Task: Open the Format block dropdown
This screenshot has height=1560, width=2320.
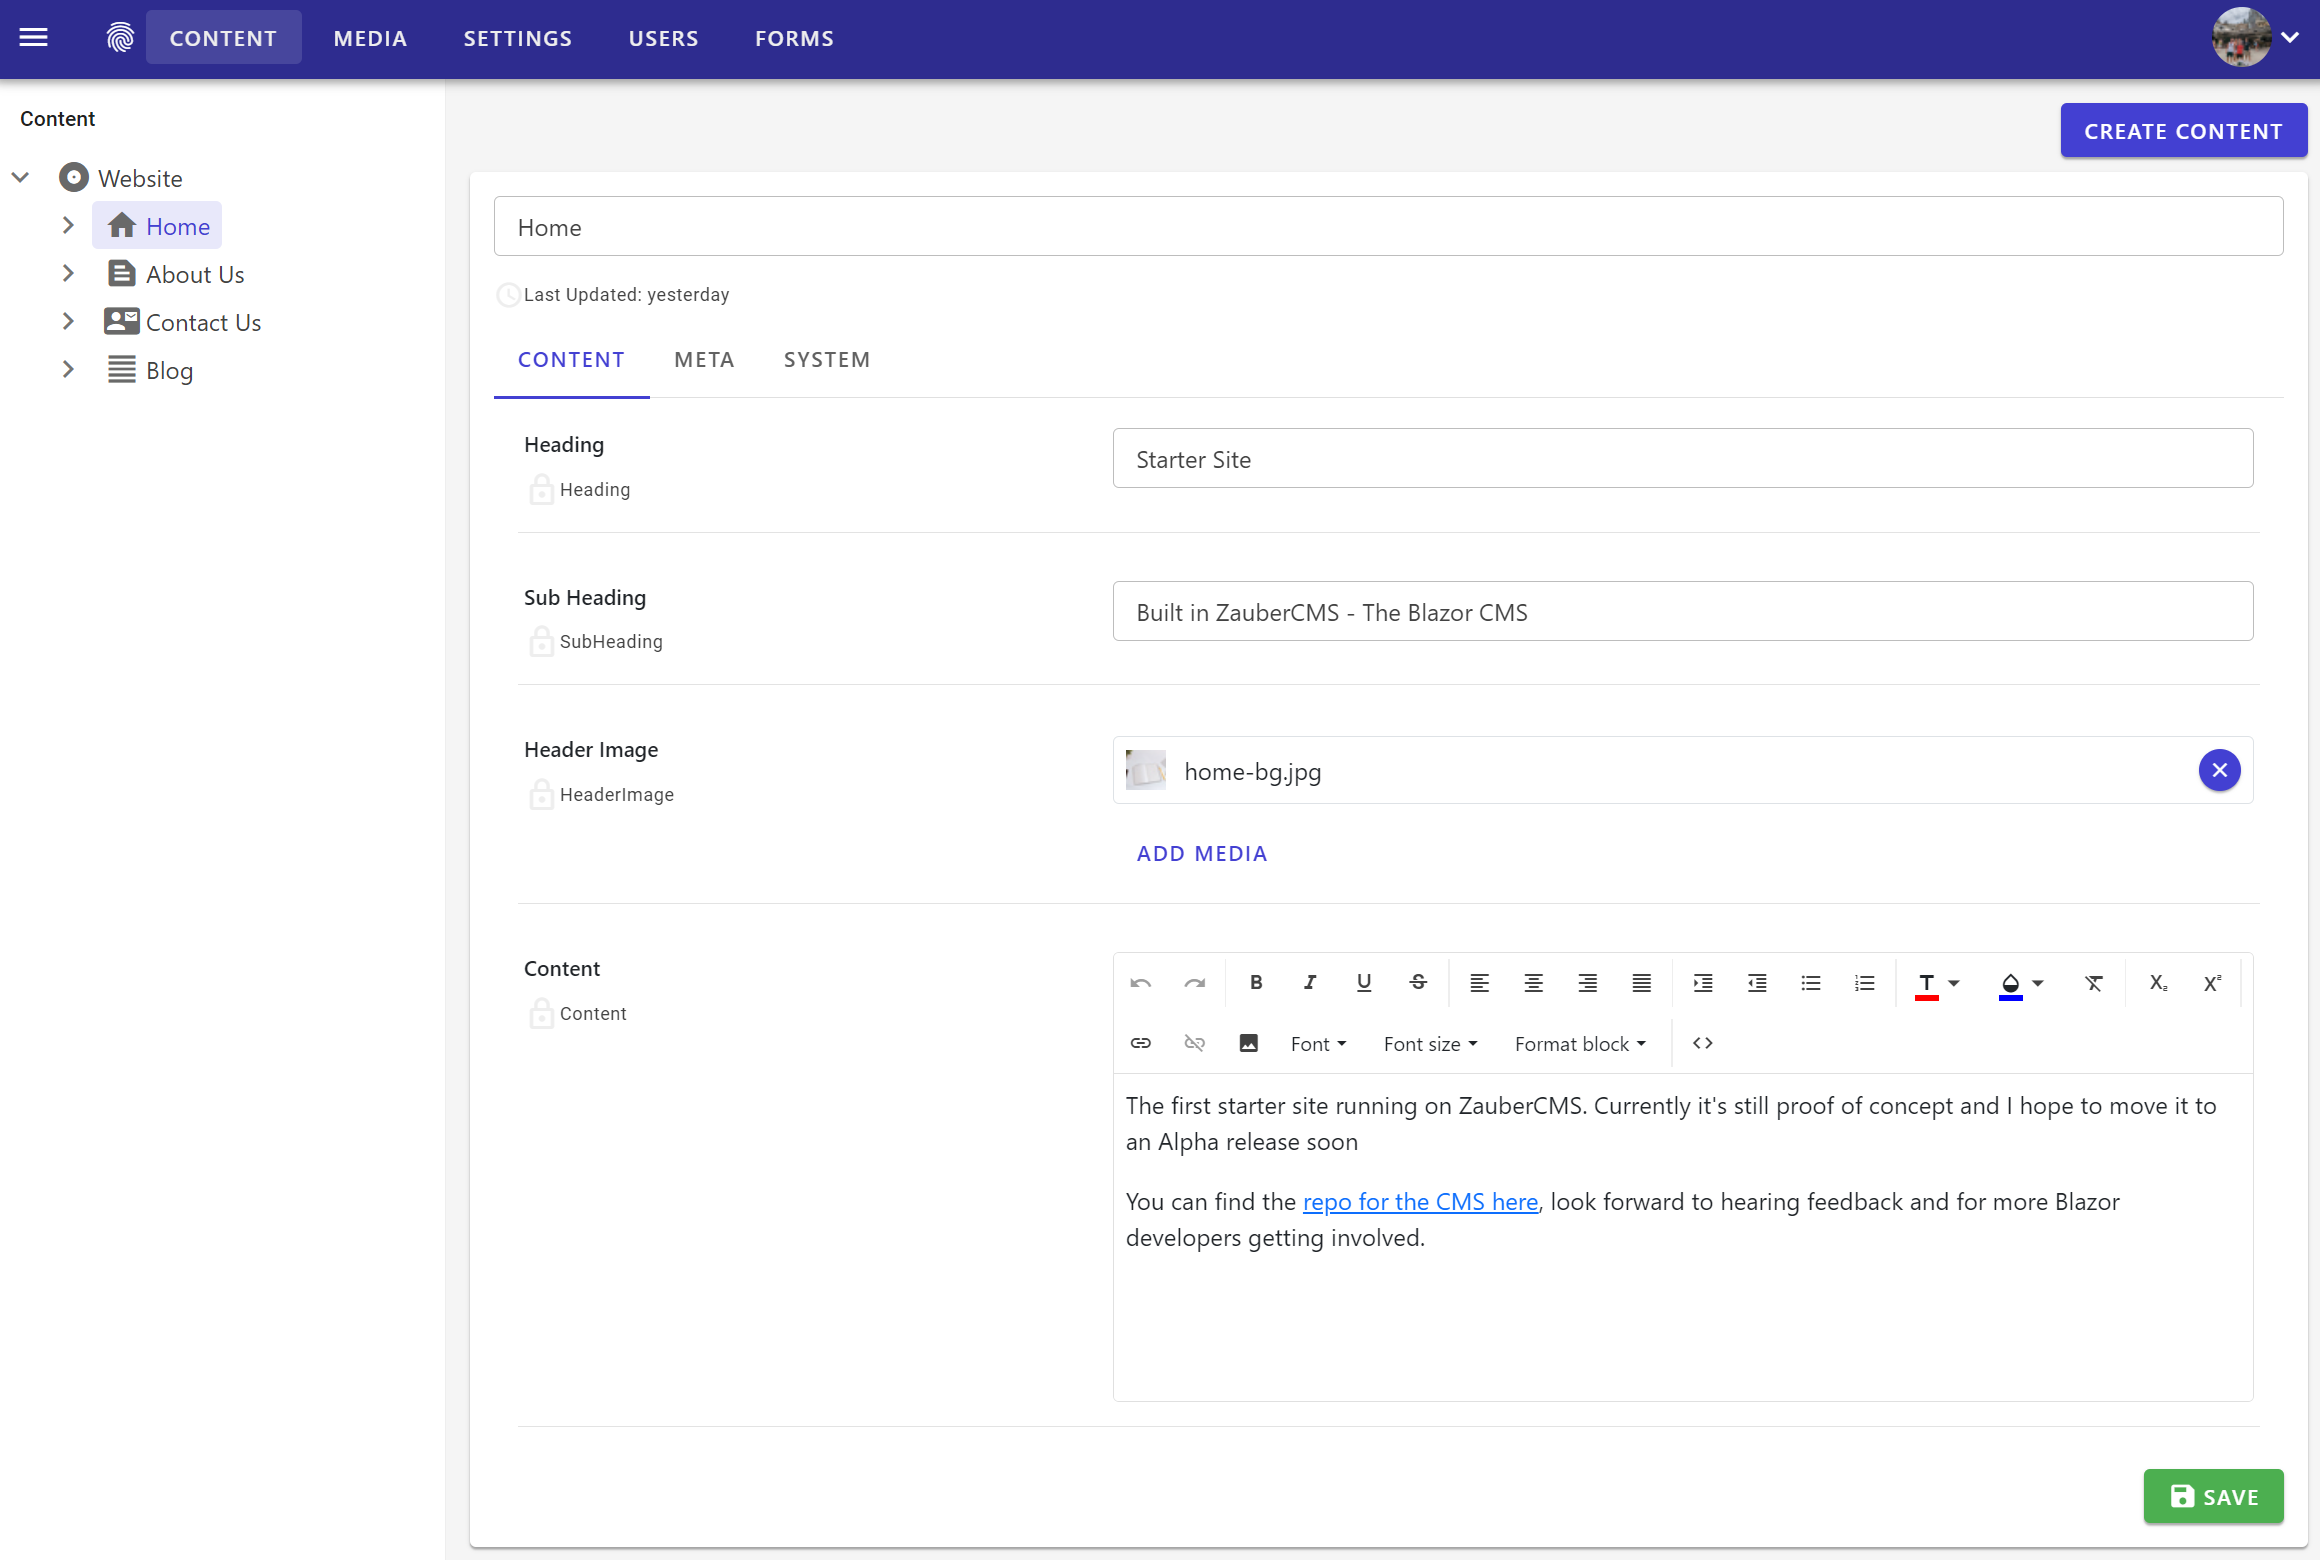Action: [1581, 1043]
